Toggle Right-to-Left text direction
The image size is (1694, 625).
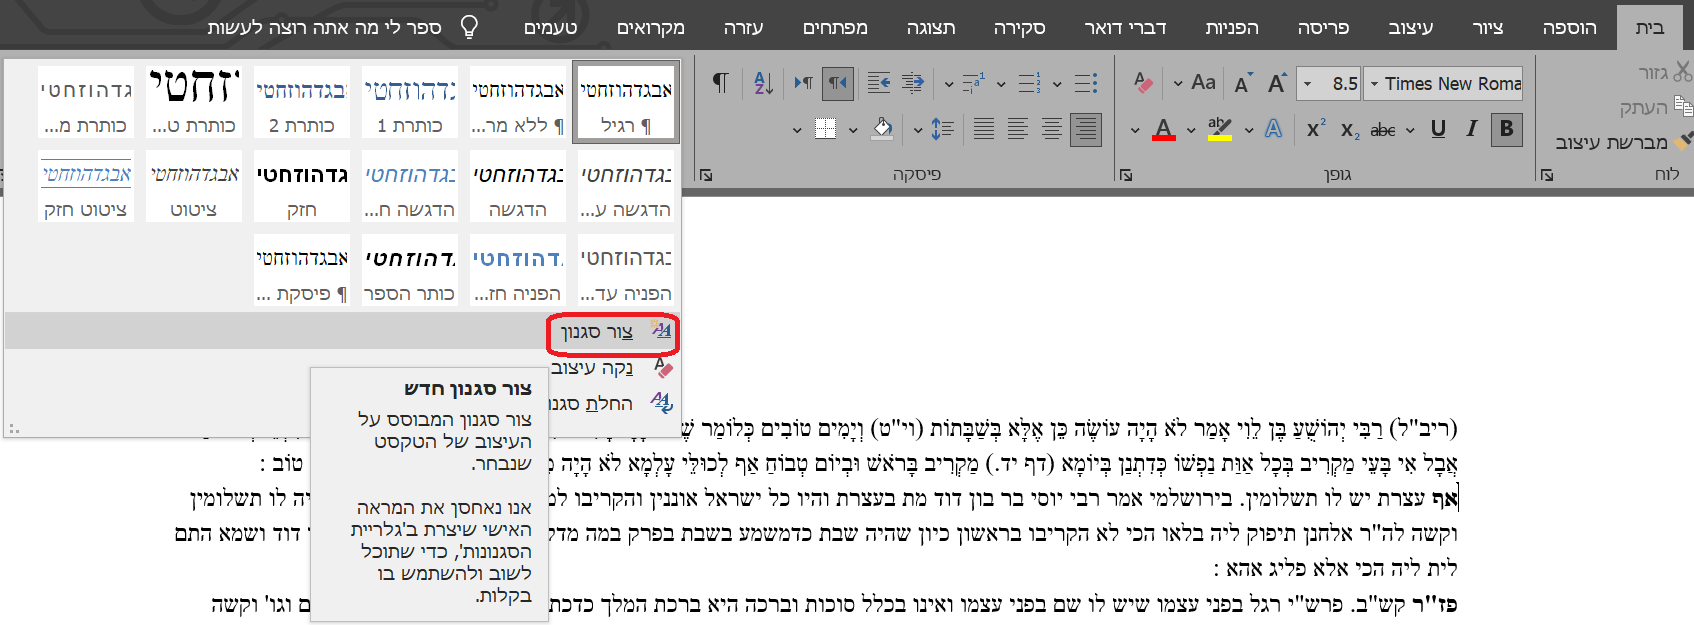point(837,83)
